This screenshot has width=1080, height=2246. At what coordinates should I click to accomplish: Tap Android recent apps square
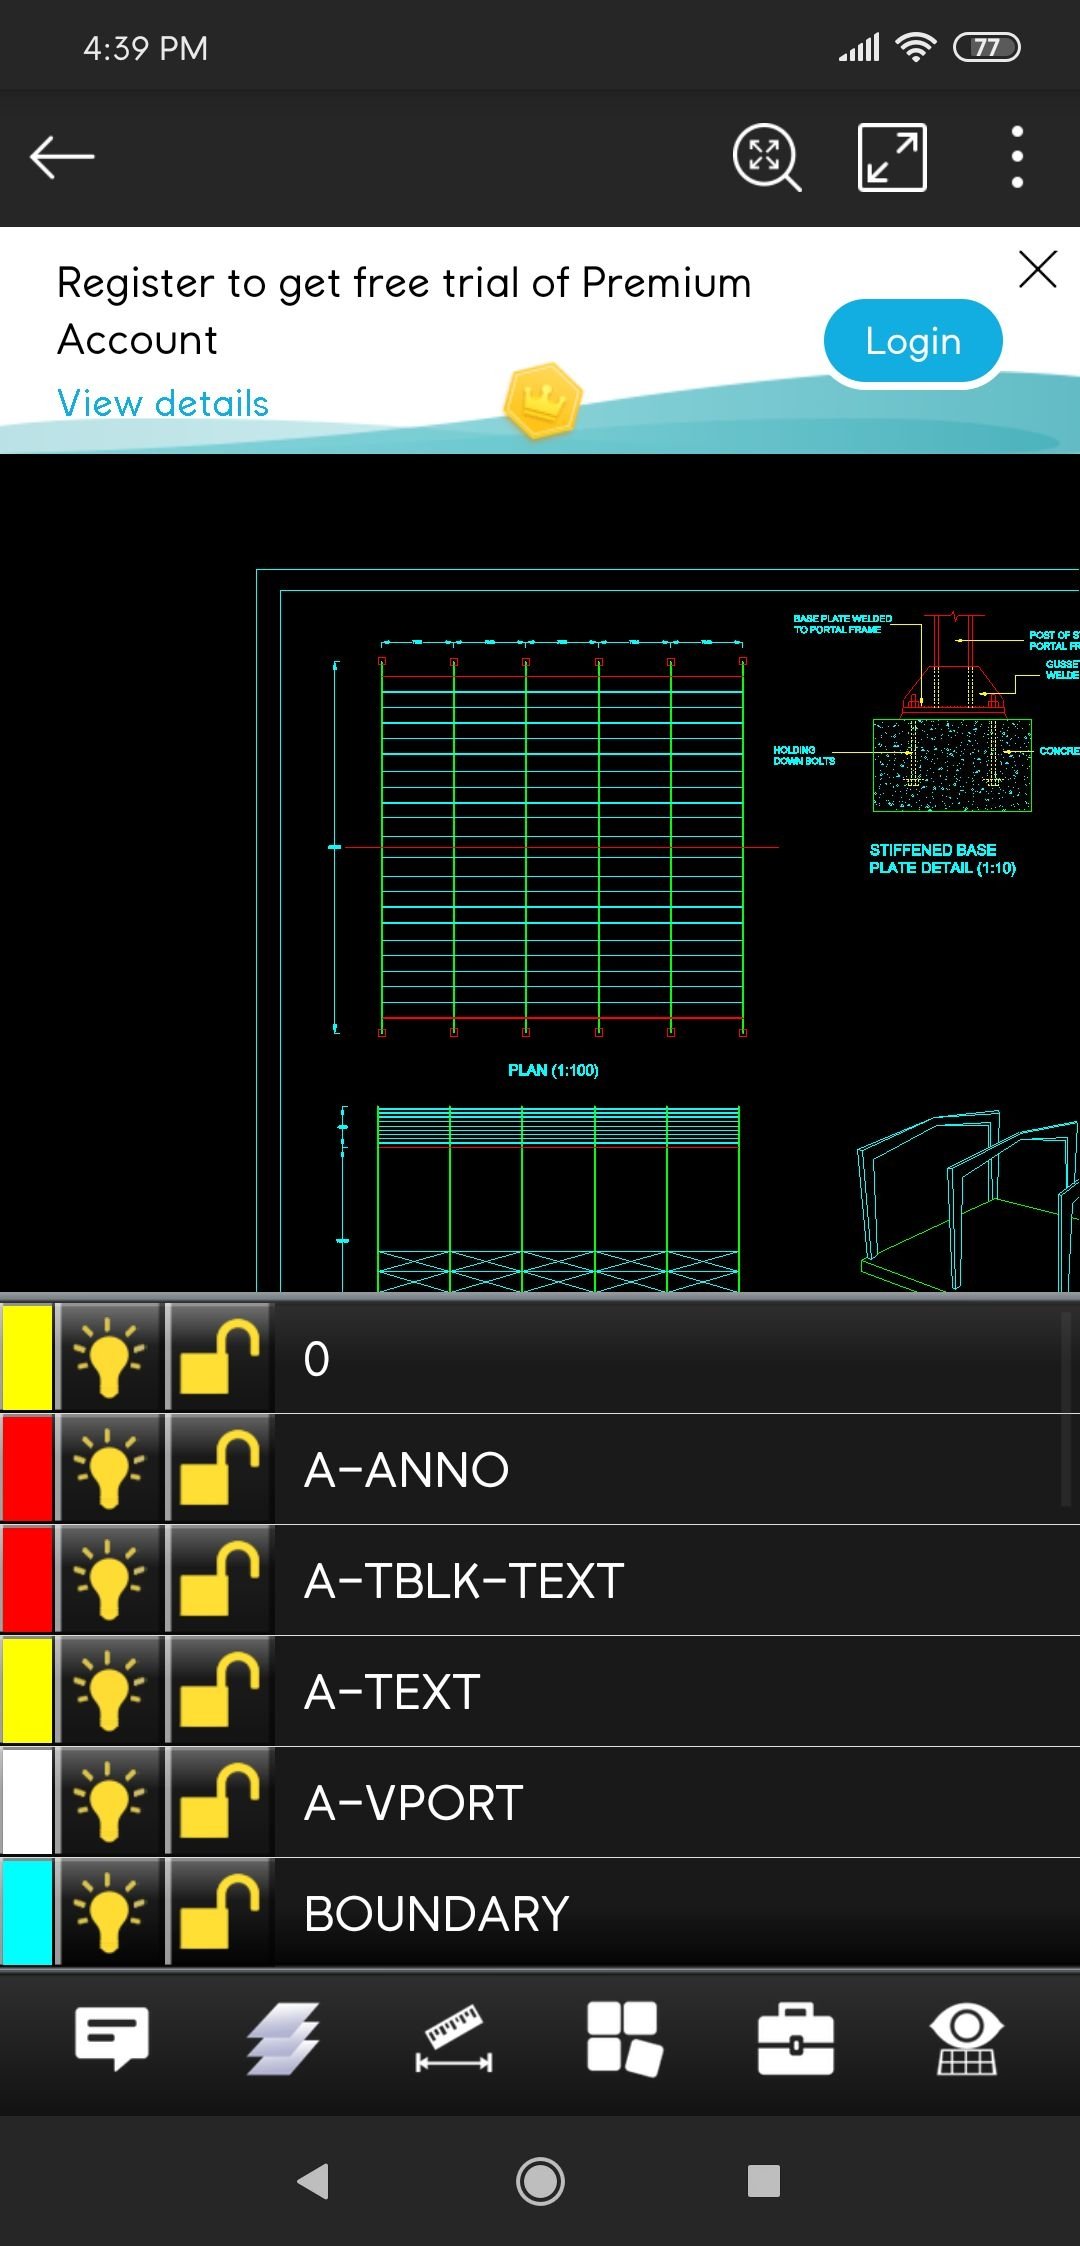tap(764, 2181)
